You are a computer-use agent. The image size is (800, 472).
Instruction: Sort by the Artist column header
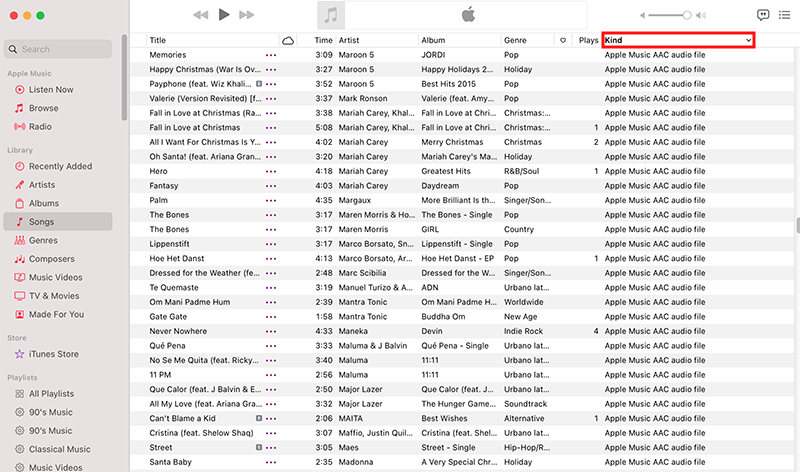[x=377, y=40]
